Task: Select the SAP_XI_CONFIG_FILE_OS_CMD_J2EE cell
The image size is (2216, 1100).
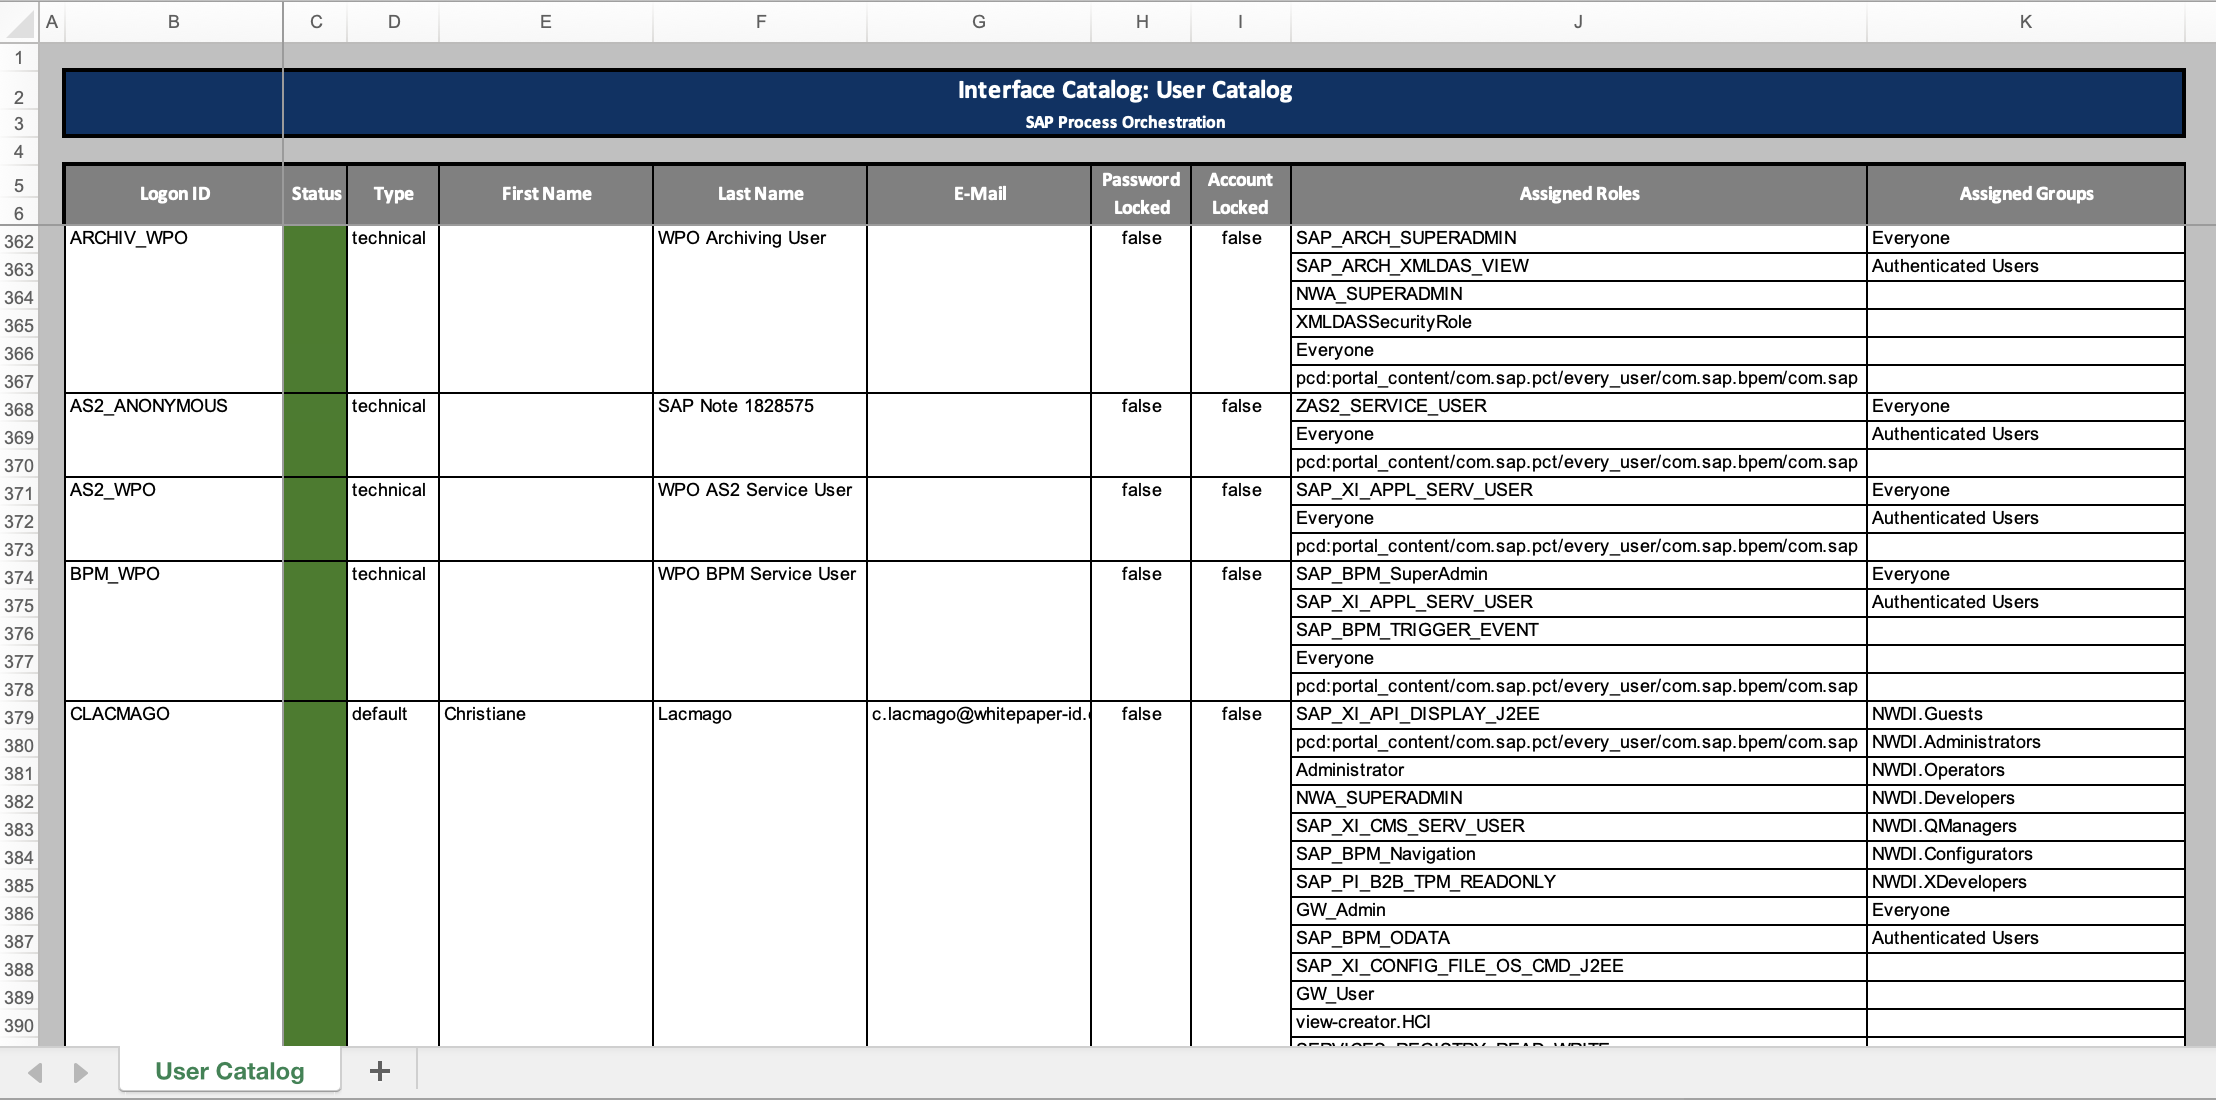Action: click(1579, 966)
